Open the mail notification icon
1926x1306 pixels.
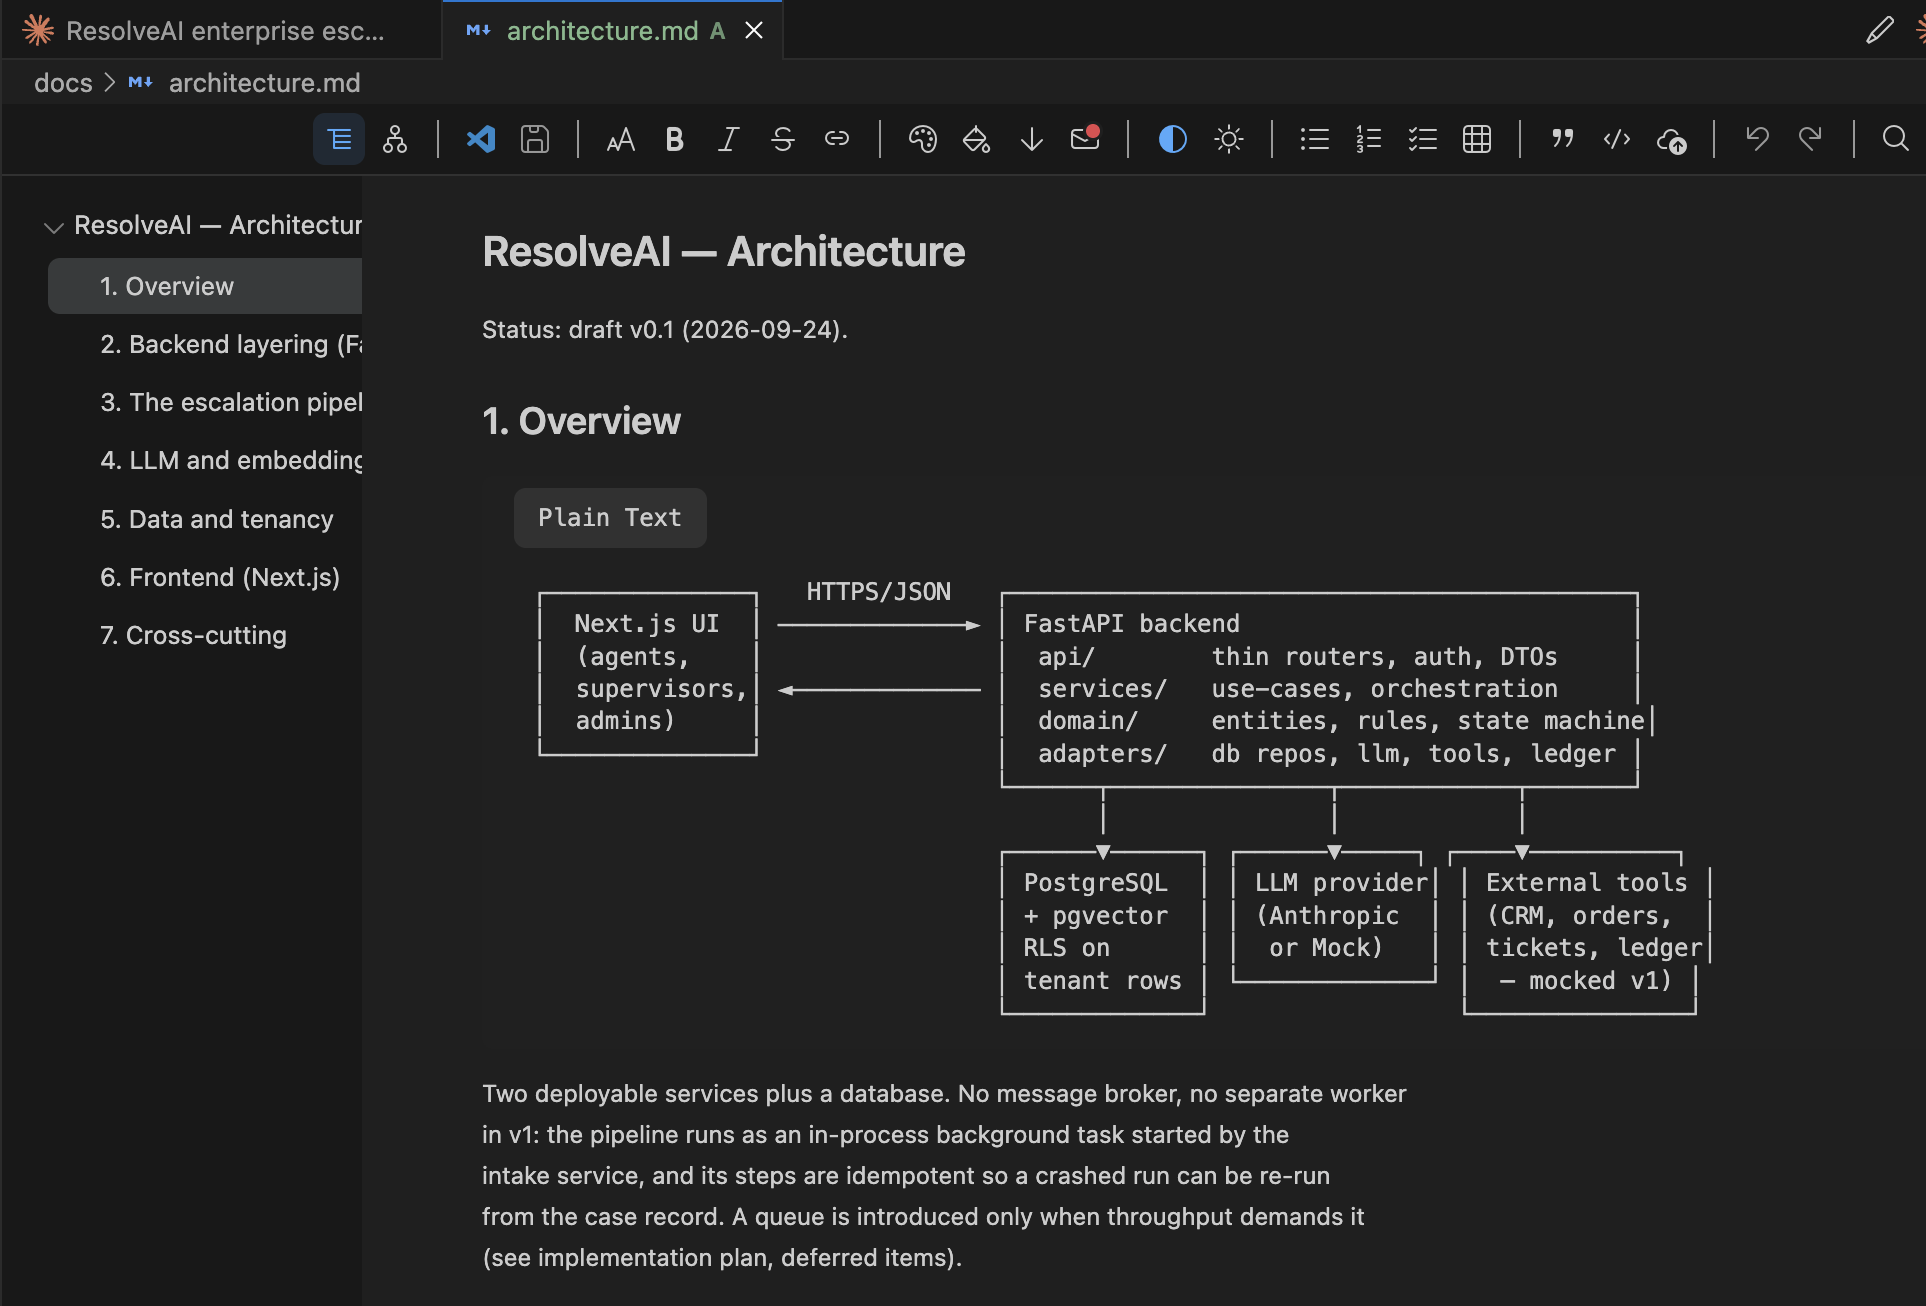point(1085,138)
